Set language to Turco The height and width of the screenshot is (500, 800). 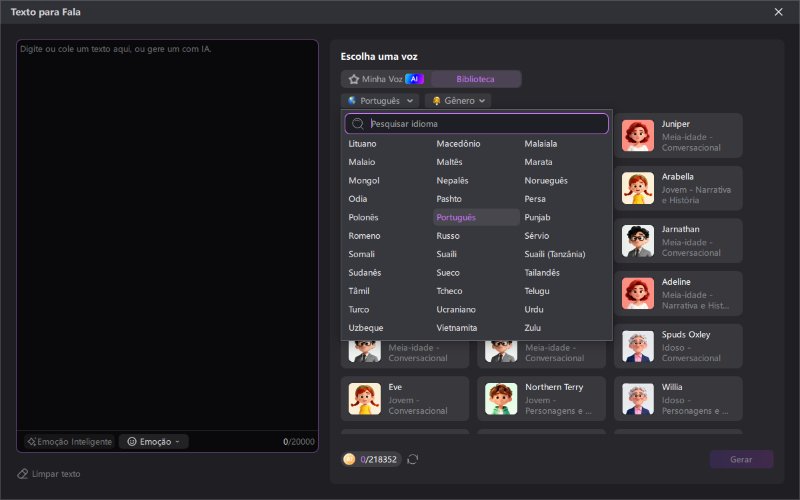[359, 309]
